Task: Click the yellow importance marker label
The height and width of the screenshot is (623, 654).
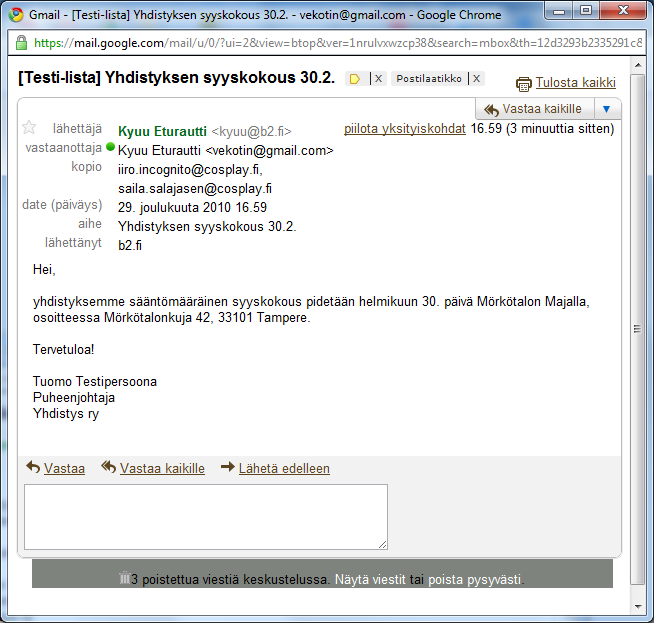Action: tap(354, 79)
